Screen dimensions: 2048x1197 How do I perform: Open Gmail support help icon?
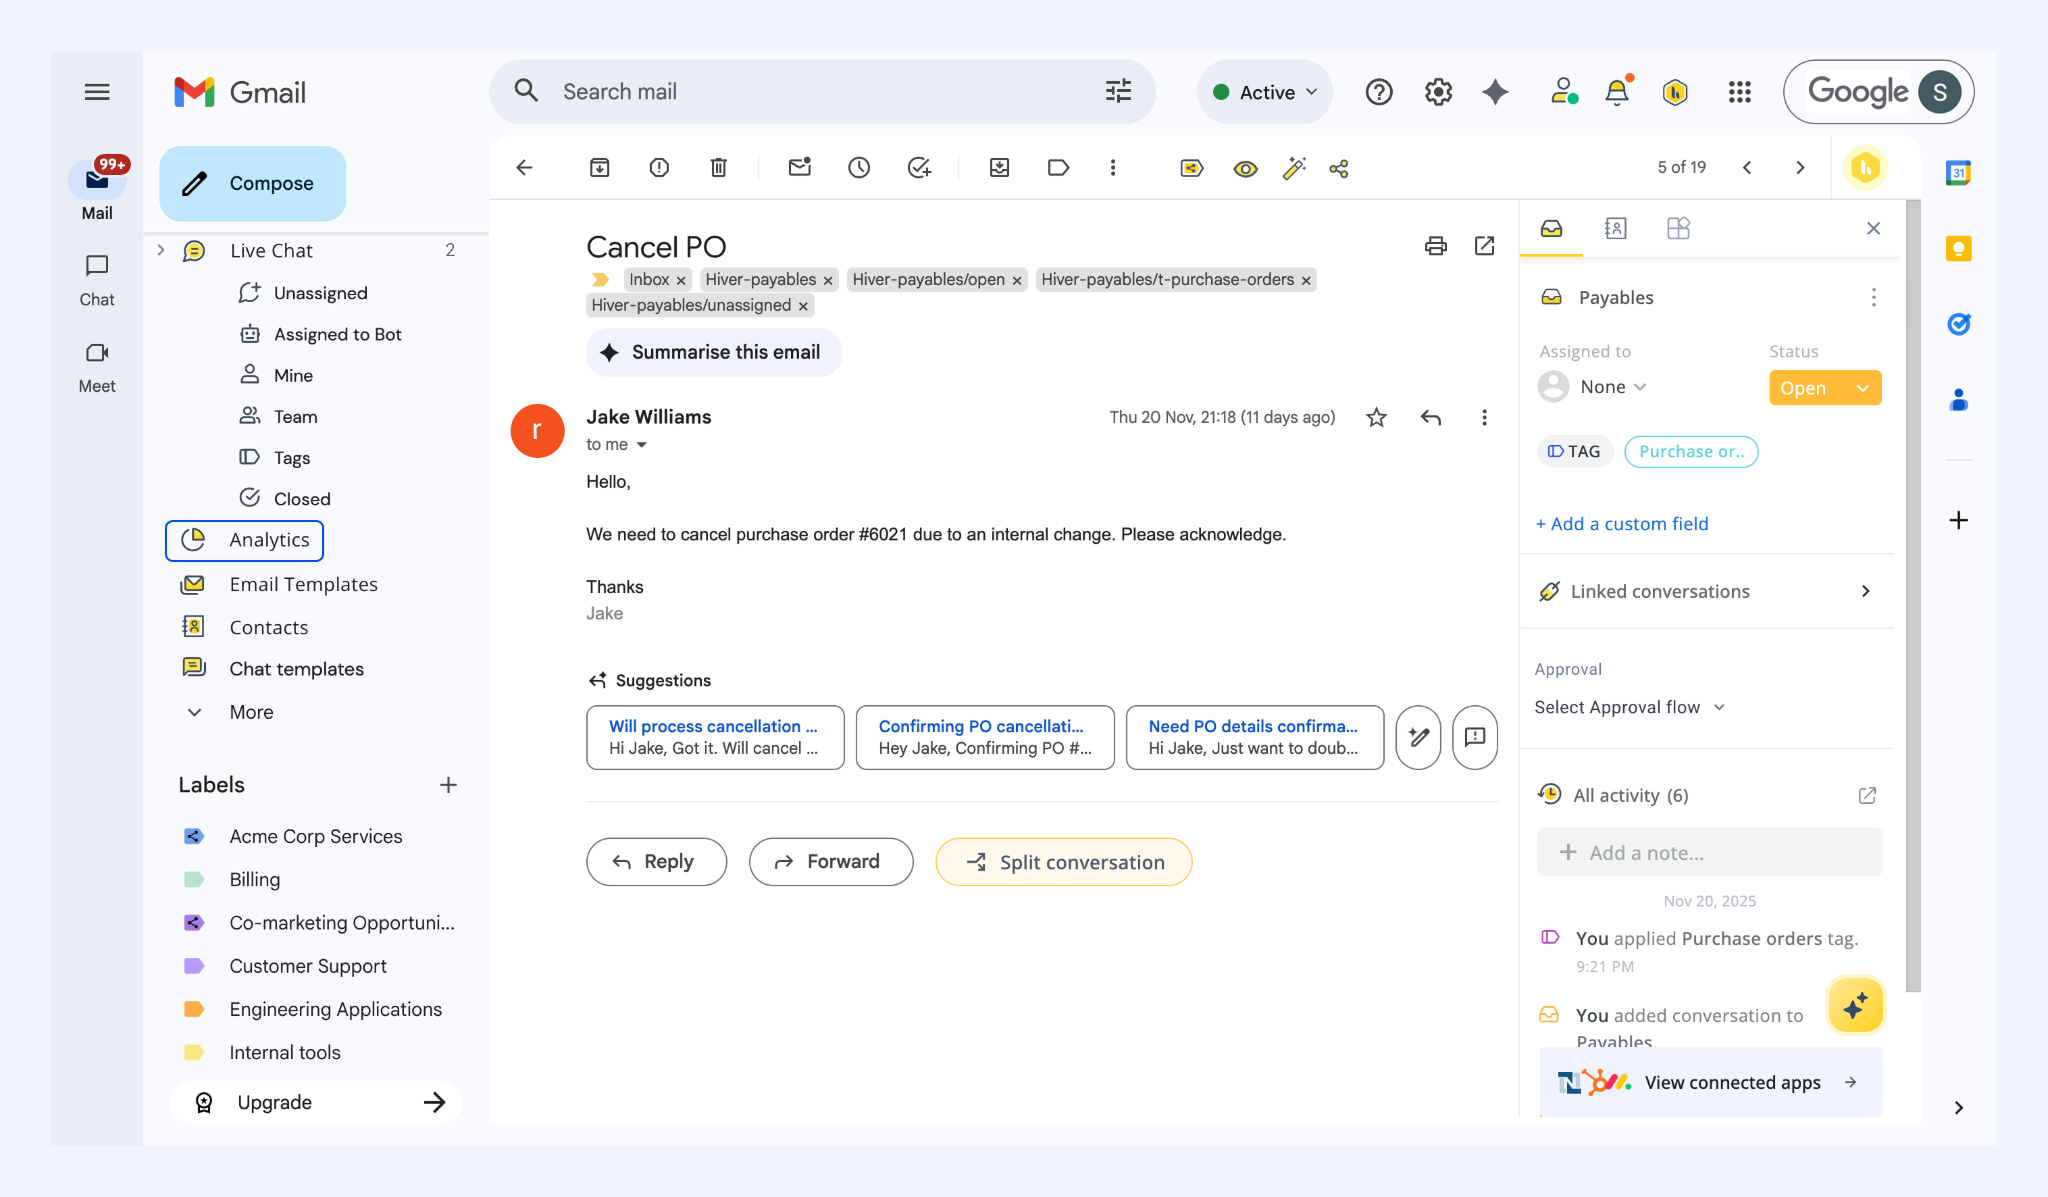[1379, 92]
